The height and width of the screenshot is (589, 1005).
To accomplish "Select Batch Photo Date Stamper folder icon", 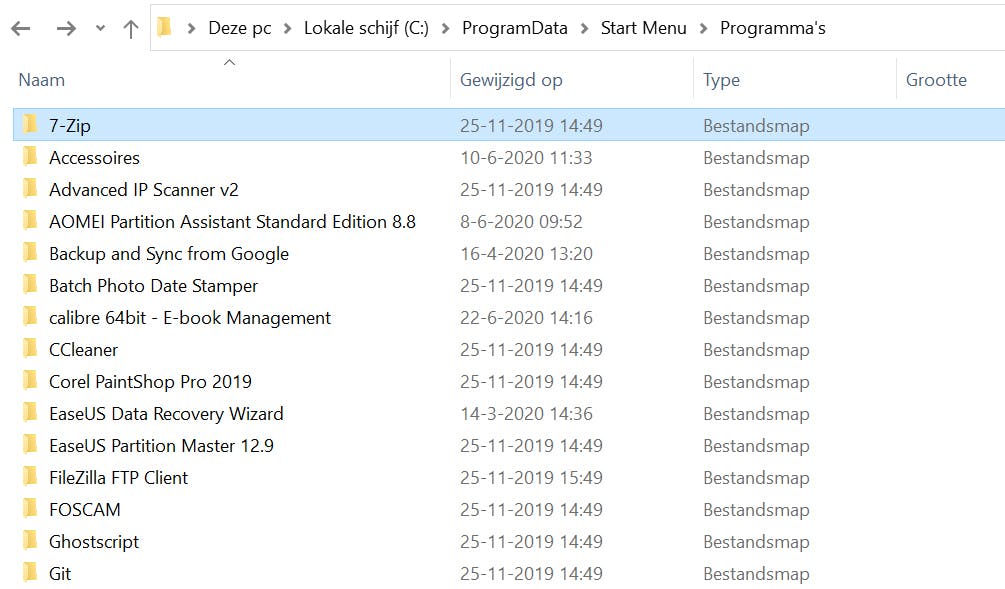I will (29, 283).
